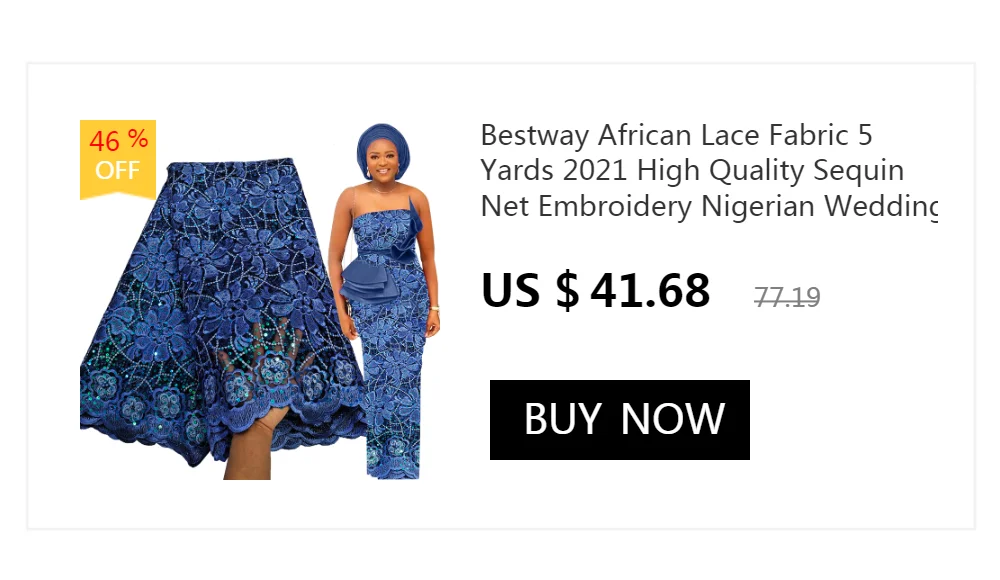Click the US $ 41.68 sale price
The image size is (1000, 580).
click(x=595, y=290)
